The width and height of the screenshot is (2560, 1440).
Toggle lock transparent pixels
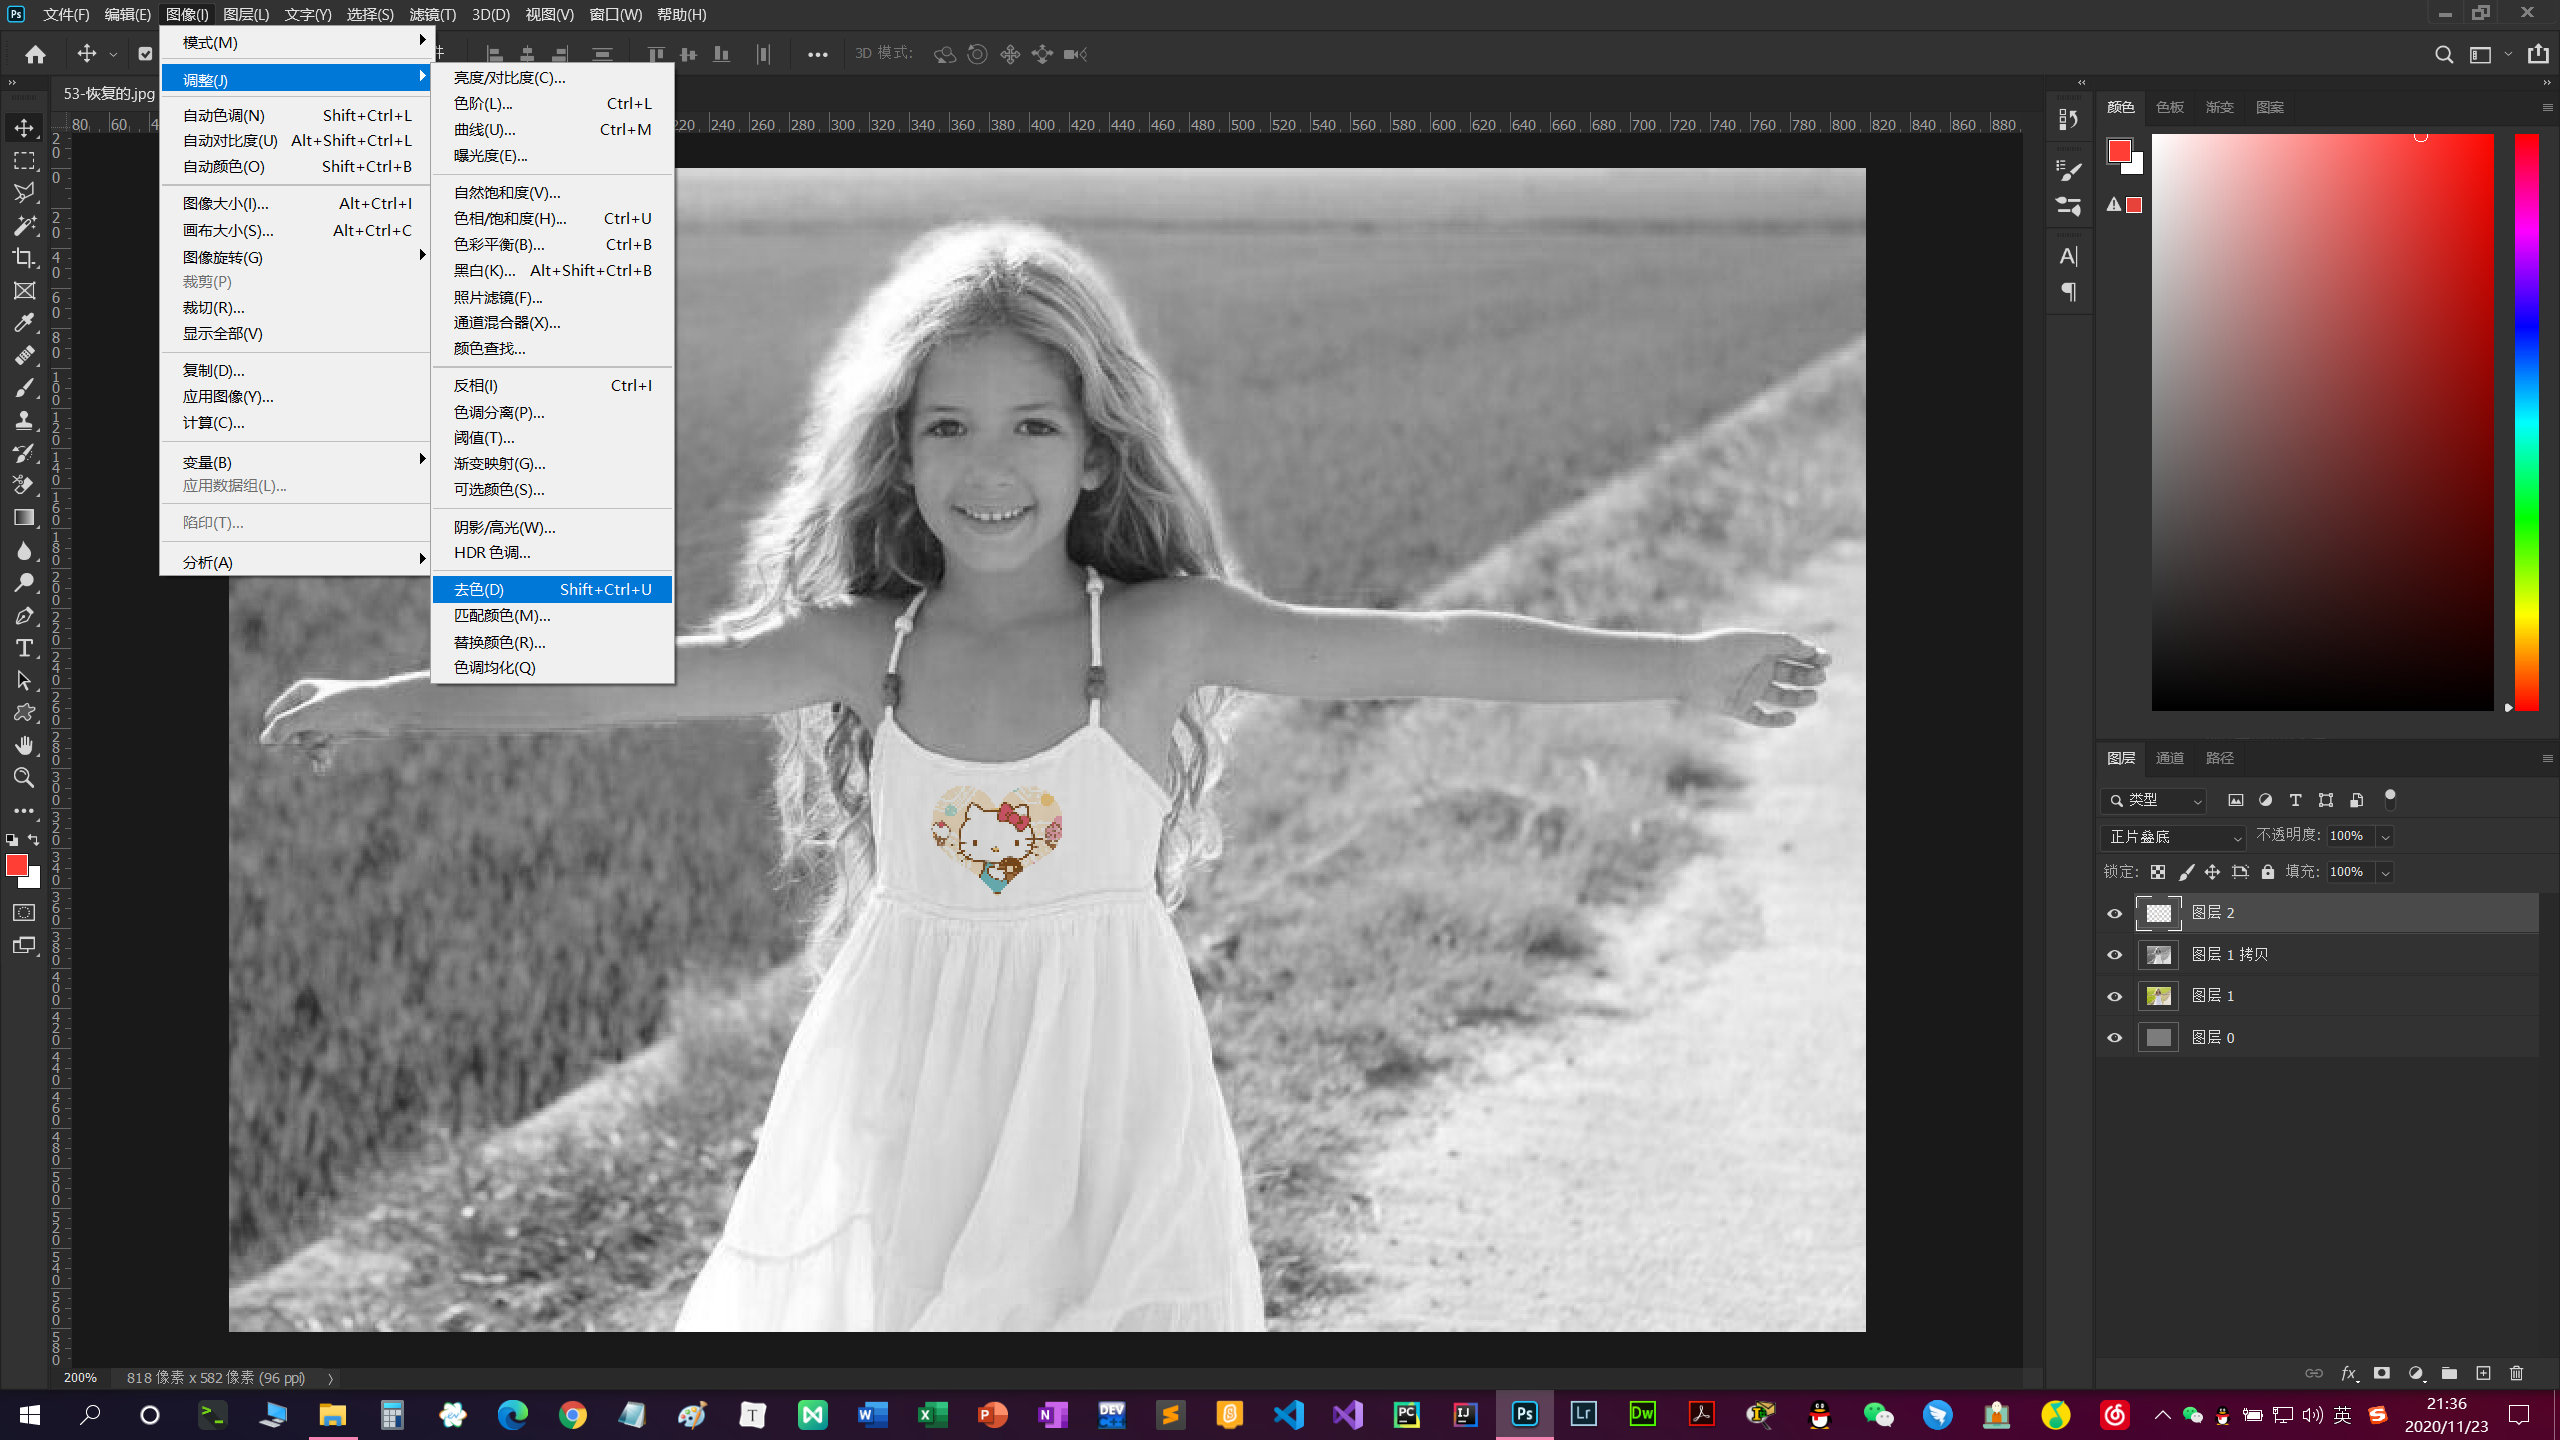2158,872
